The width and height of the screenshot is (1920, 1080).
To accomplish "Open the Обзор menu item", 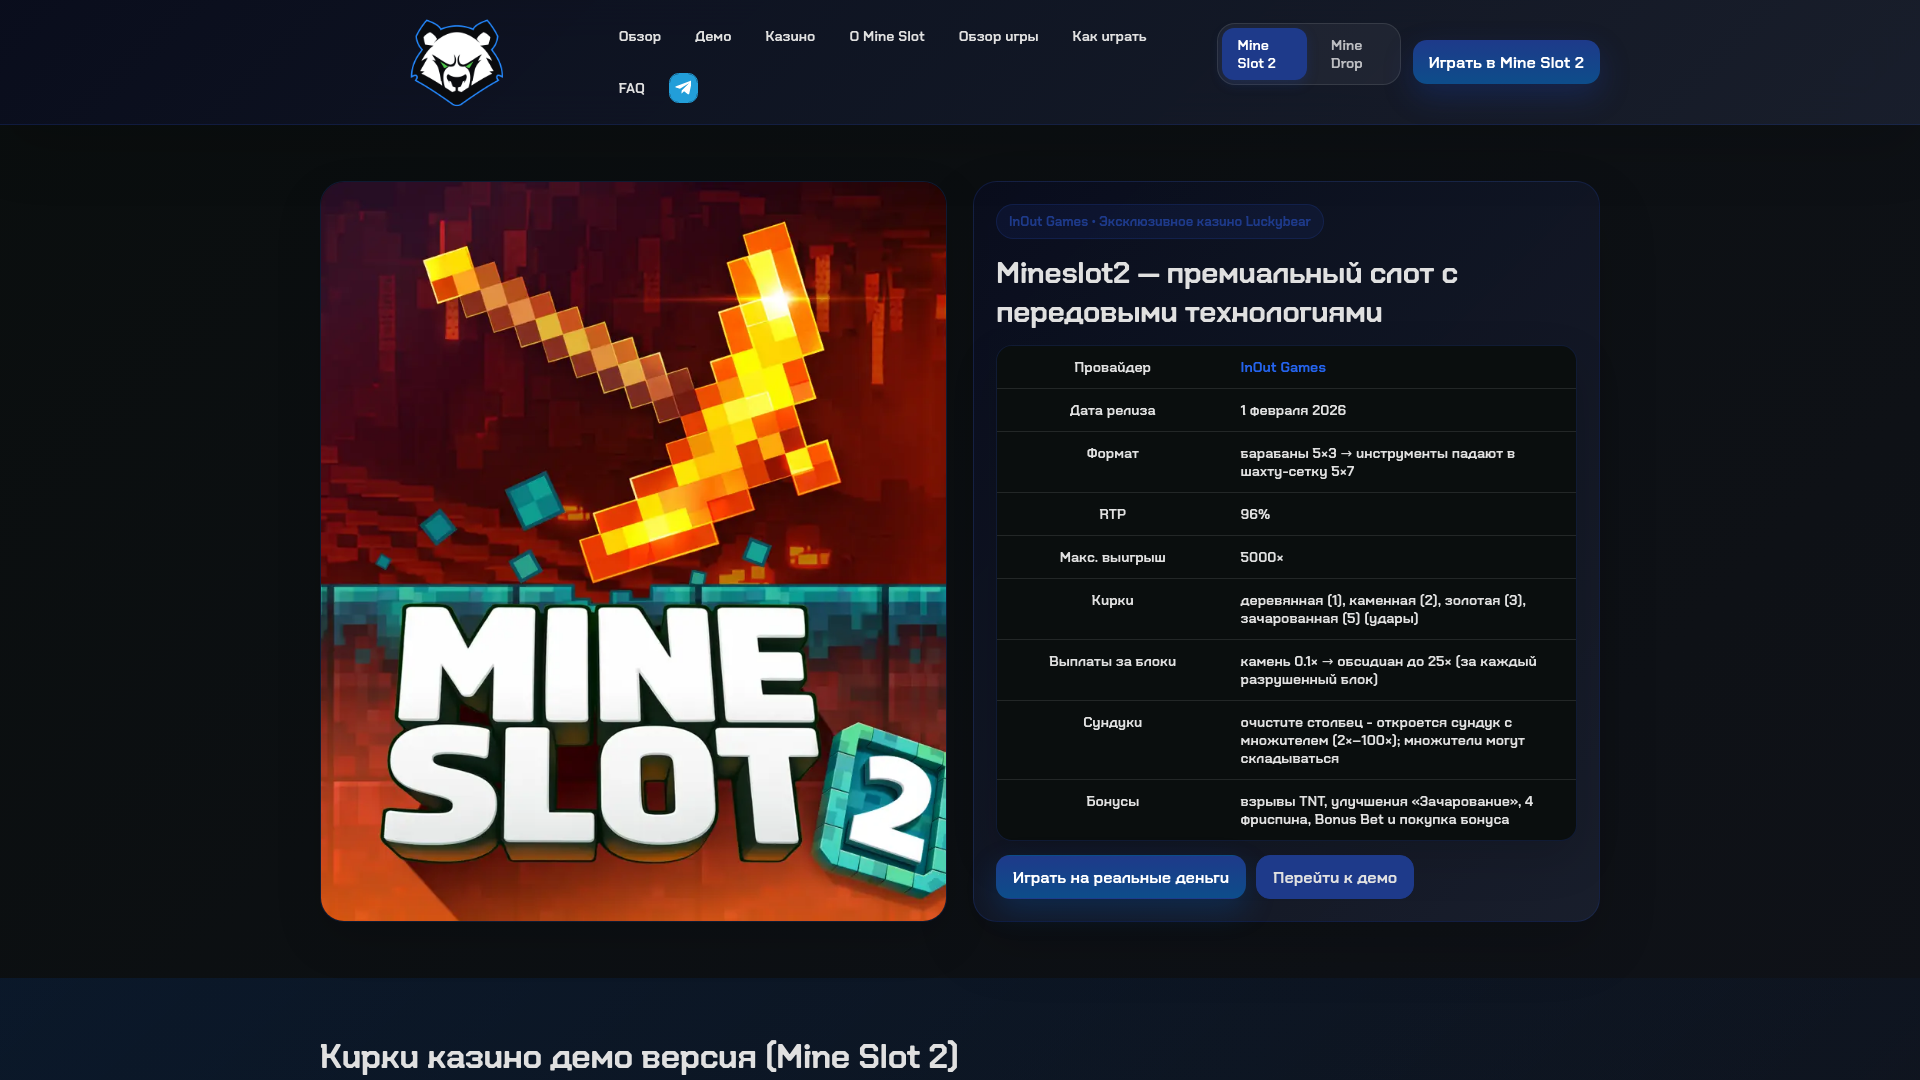I will point(639,36).
